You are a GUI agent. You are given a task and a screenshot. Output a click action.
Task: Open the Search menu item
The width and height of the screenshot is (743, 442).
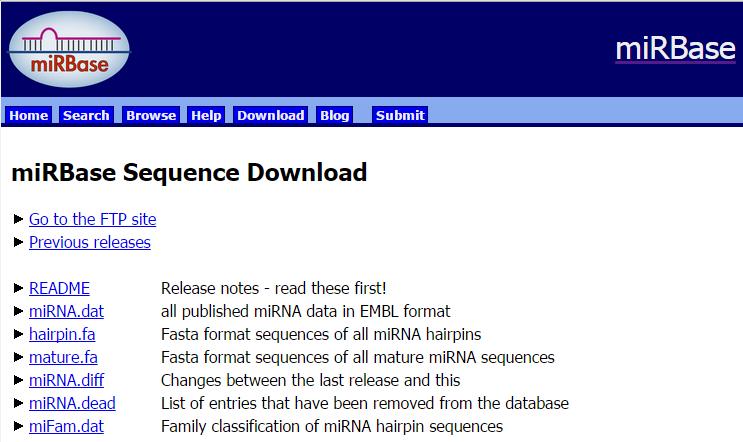point(86,115)
